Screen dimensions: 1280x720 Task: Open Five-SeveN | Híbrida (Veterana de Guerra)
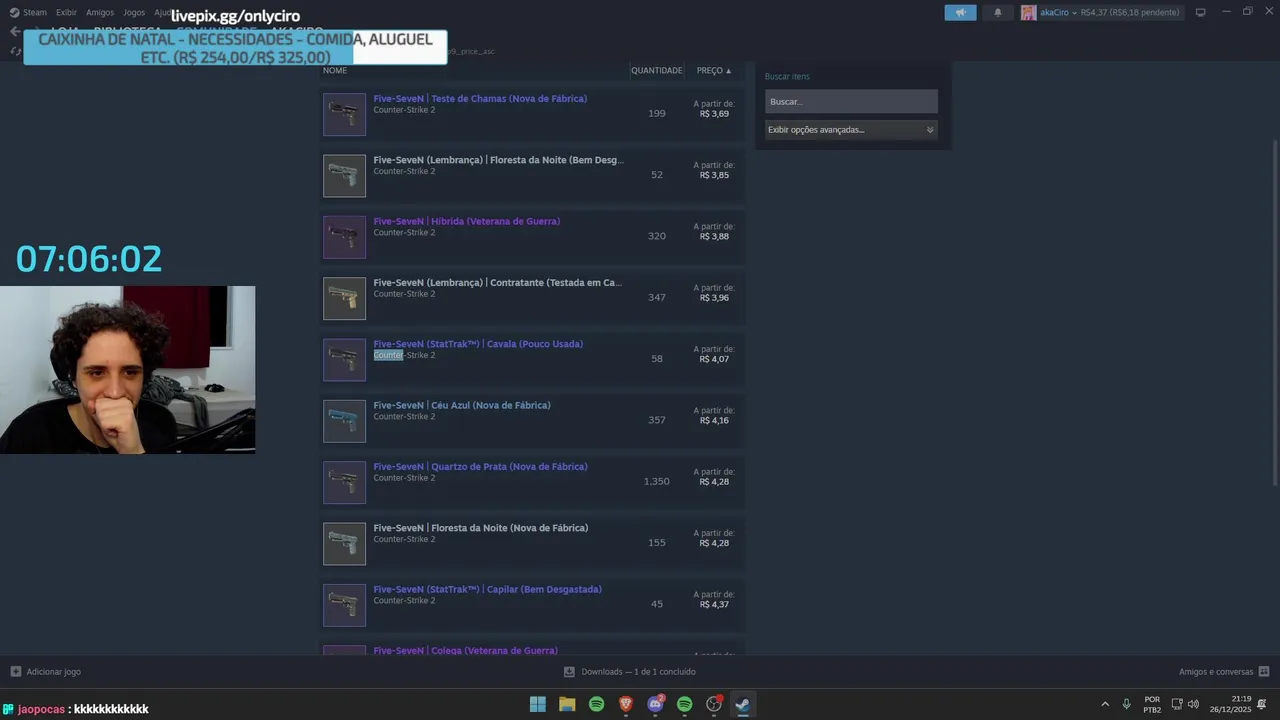[x=466, y=221]
